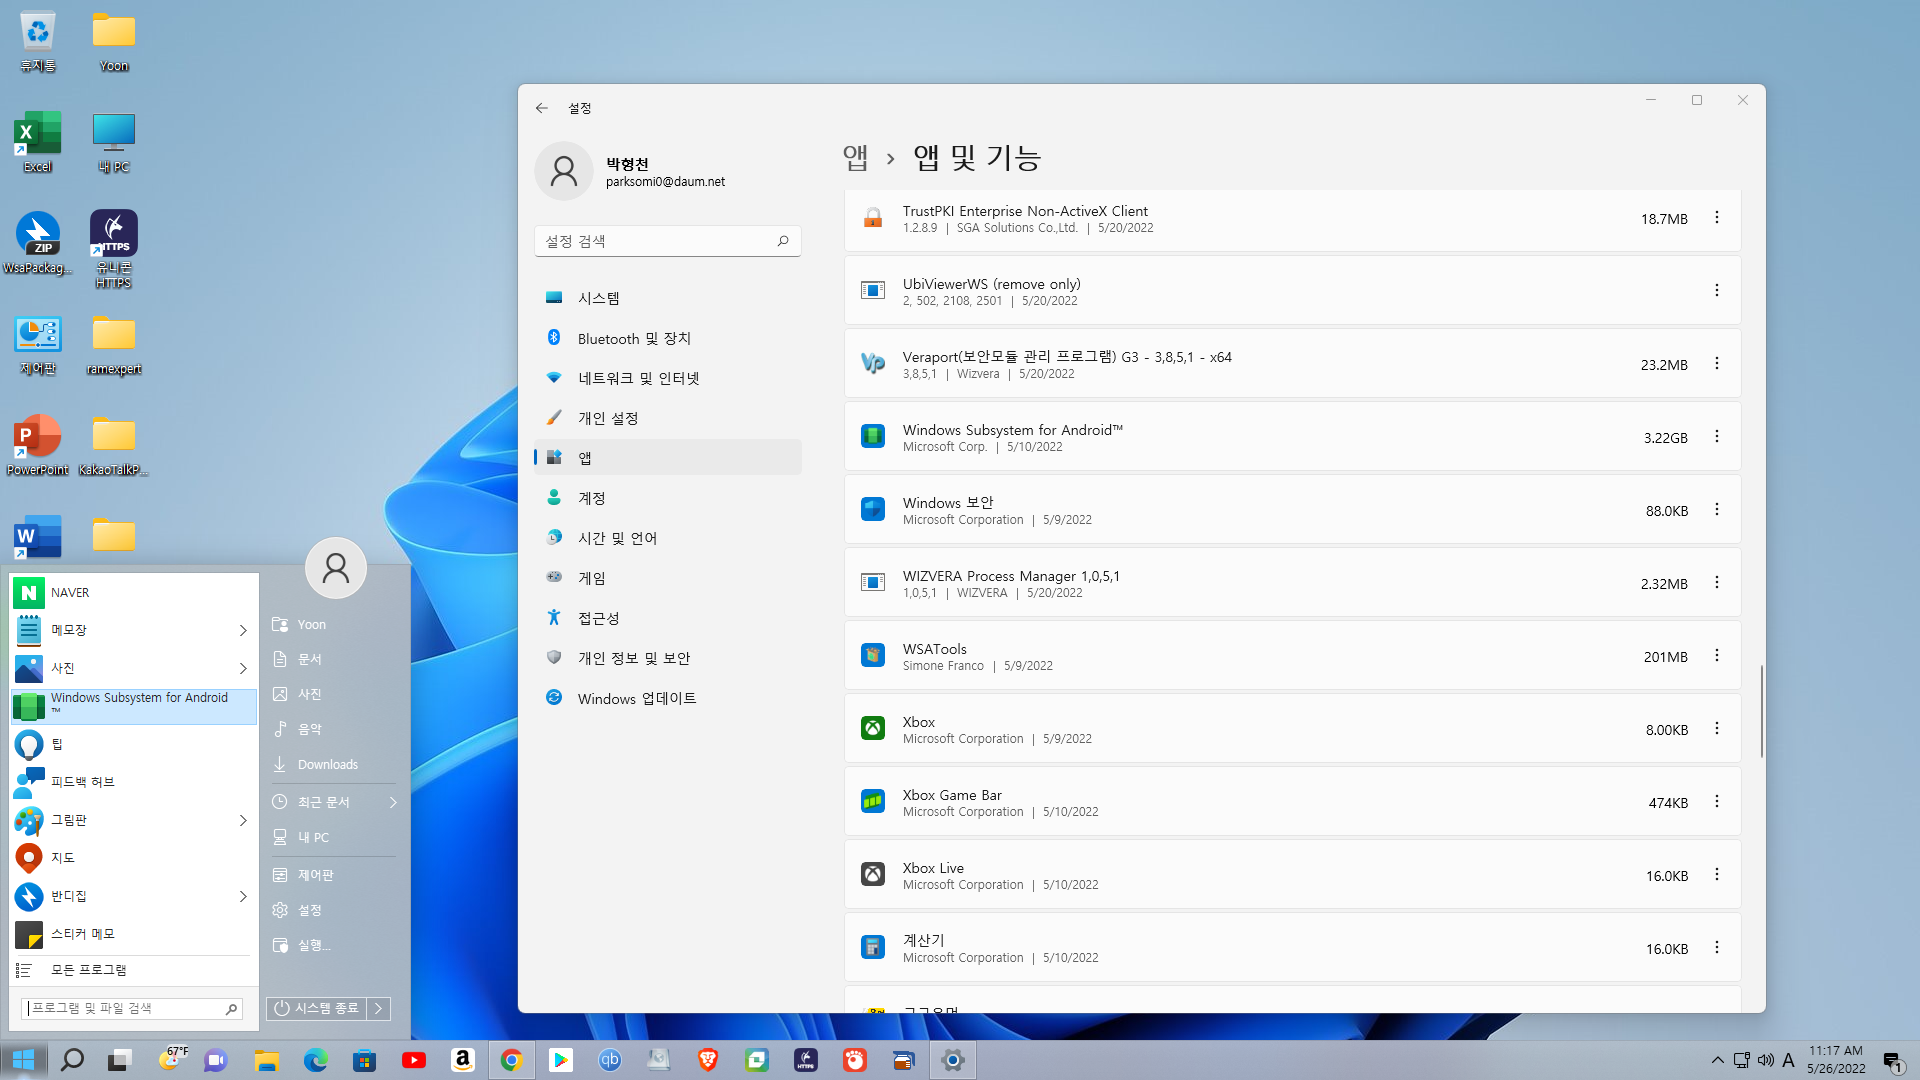Select Bluetooth 및 장치 in sidebar
This screenshot has width=1920, height=1080.
[668, 338]
